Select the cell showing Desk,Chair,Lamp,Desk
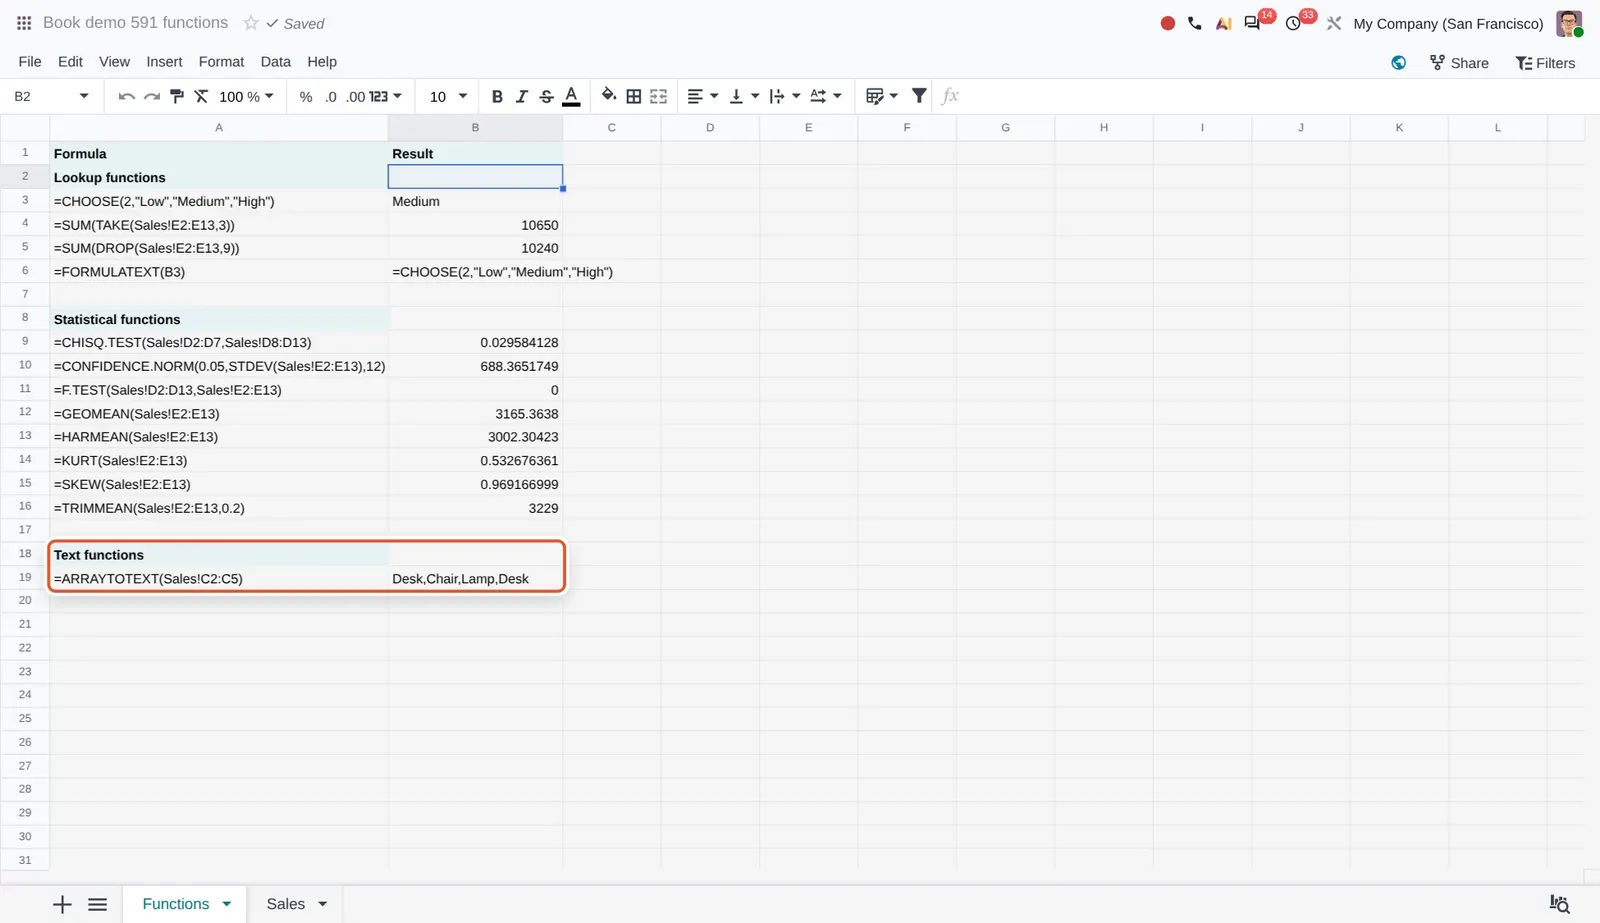 475,578
